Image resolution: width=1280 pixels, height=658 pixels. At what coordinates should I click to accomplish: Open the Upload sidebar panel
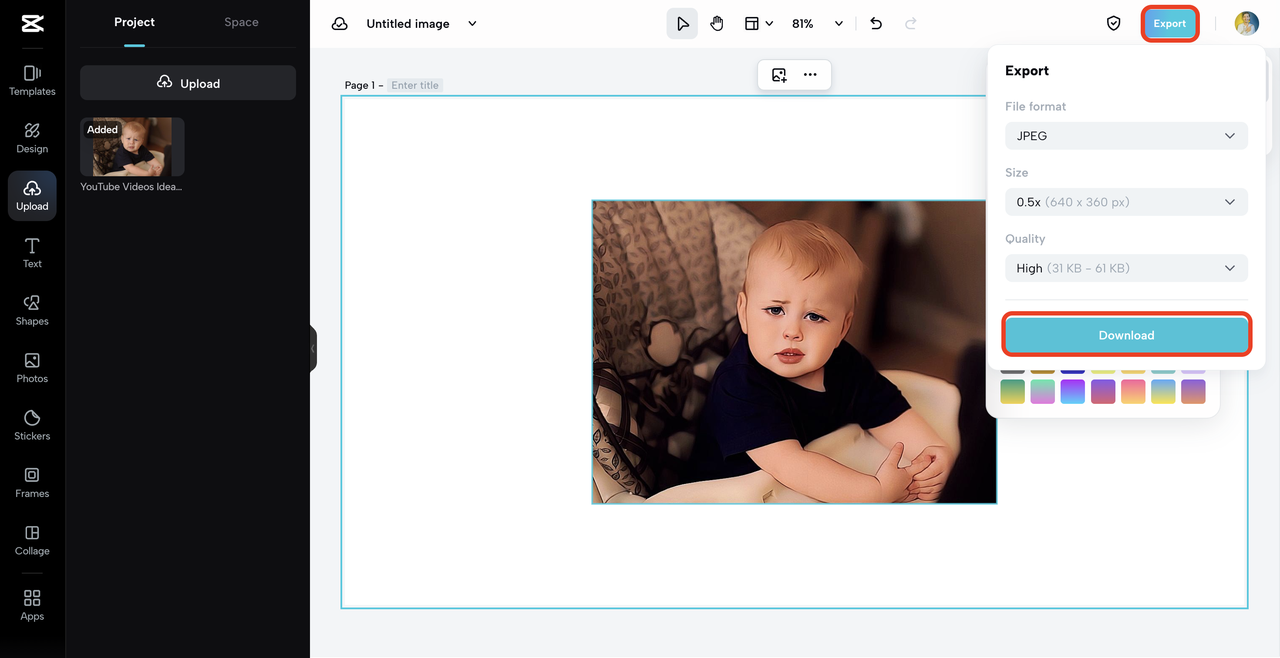coord(32,196)
